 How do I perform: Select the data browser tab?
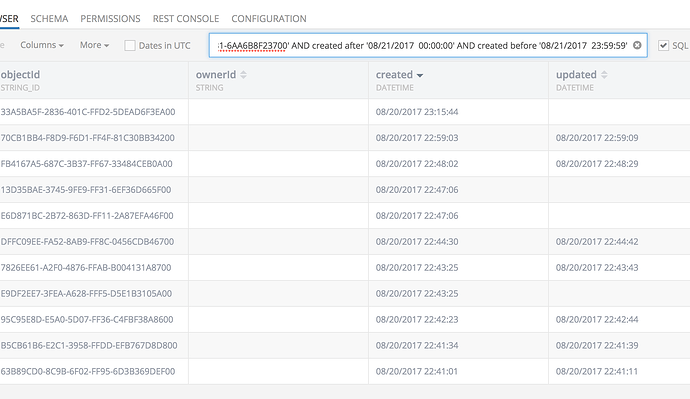[x=9, y=18]
